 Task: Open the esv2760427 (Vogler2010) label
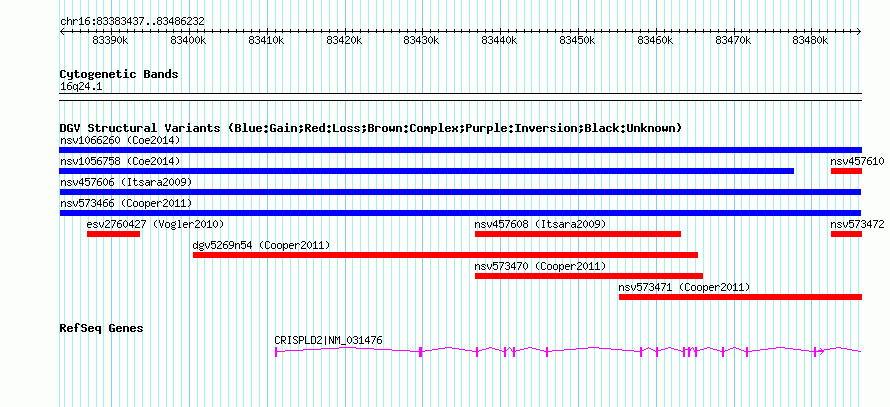click(156, 224)
